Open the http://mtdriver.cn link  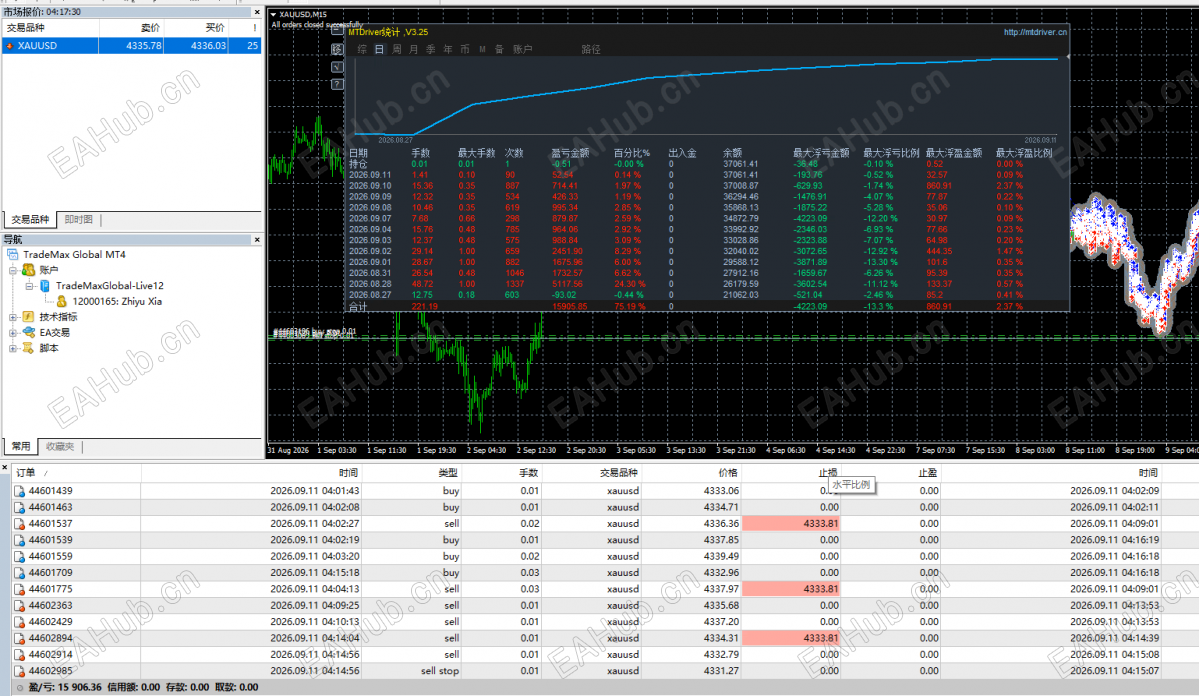pos(1035,32)
